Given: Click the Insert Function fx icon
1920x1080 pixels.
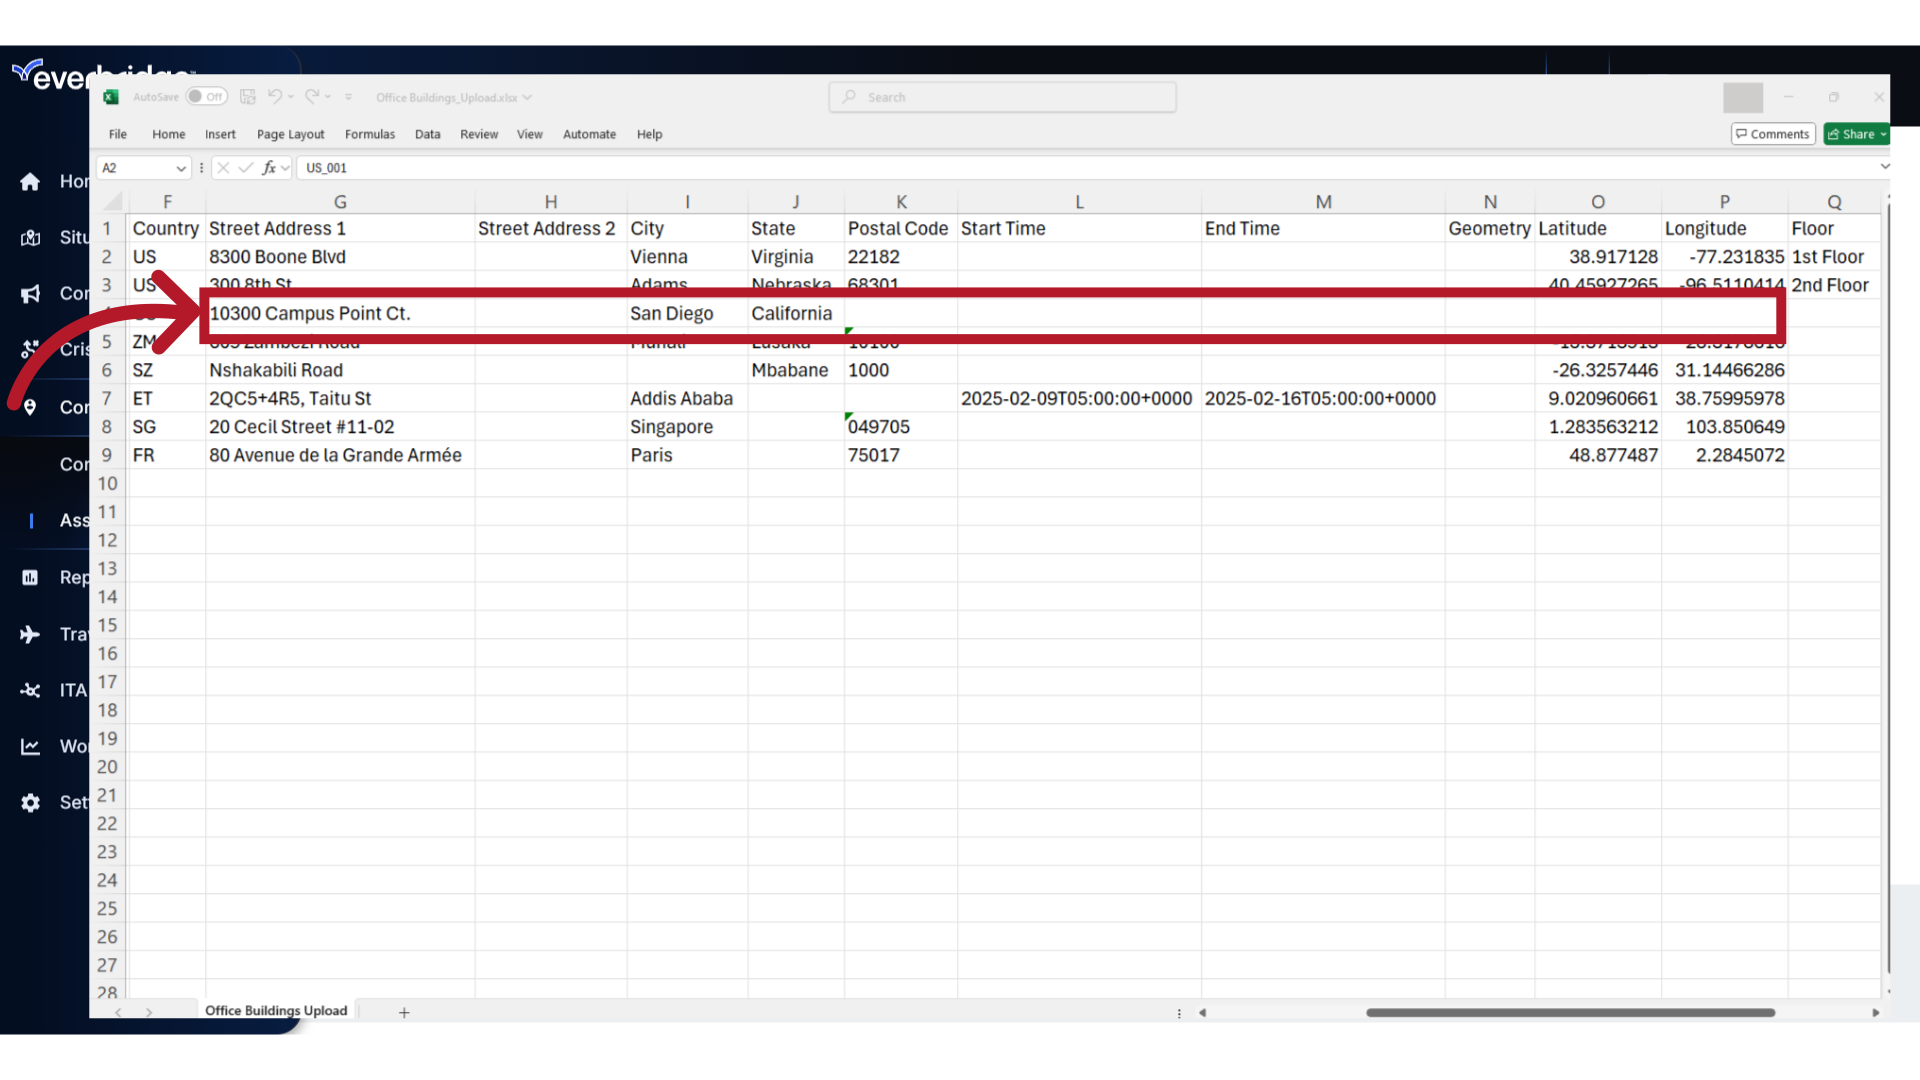Looking at the screenshot, I should click(271, 167).
